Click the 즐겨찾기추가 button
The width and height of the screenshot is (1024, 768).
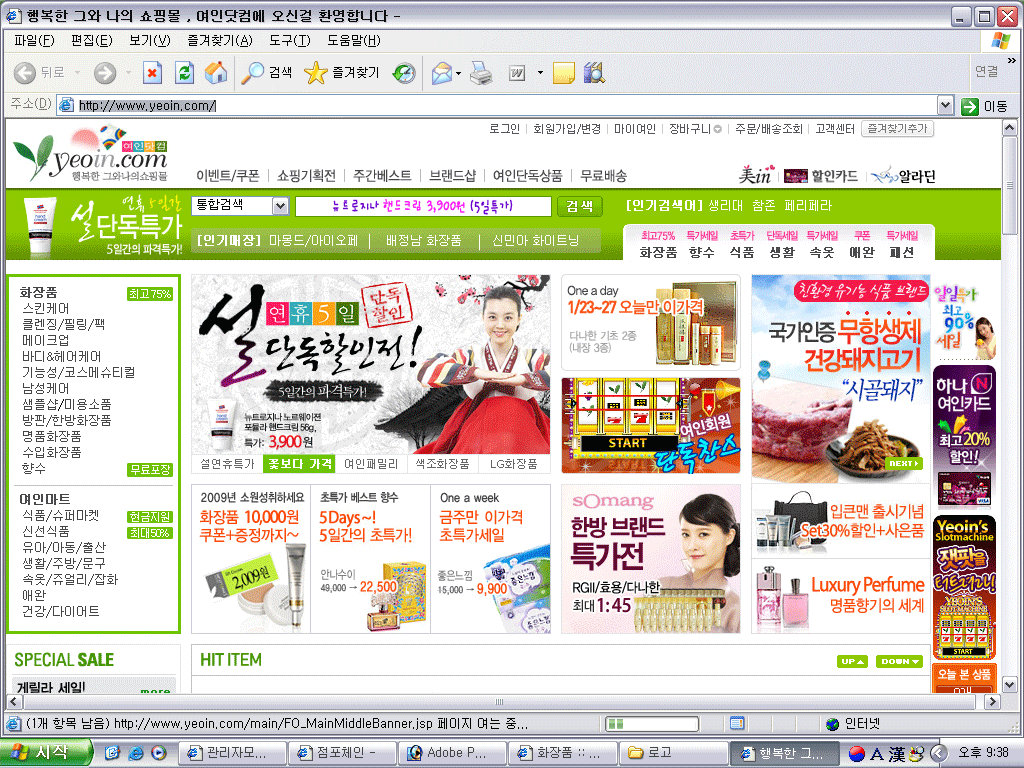tap(897, 129)
